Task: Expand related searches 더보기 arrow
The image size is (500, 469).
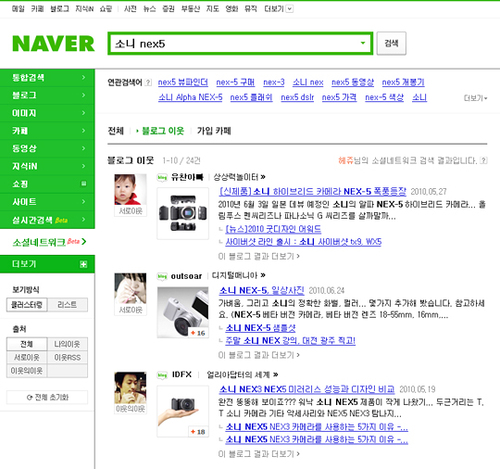Action: [x=476, y=98]
